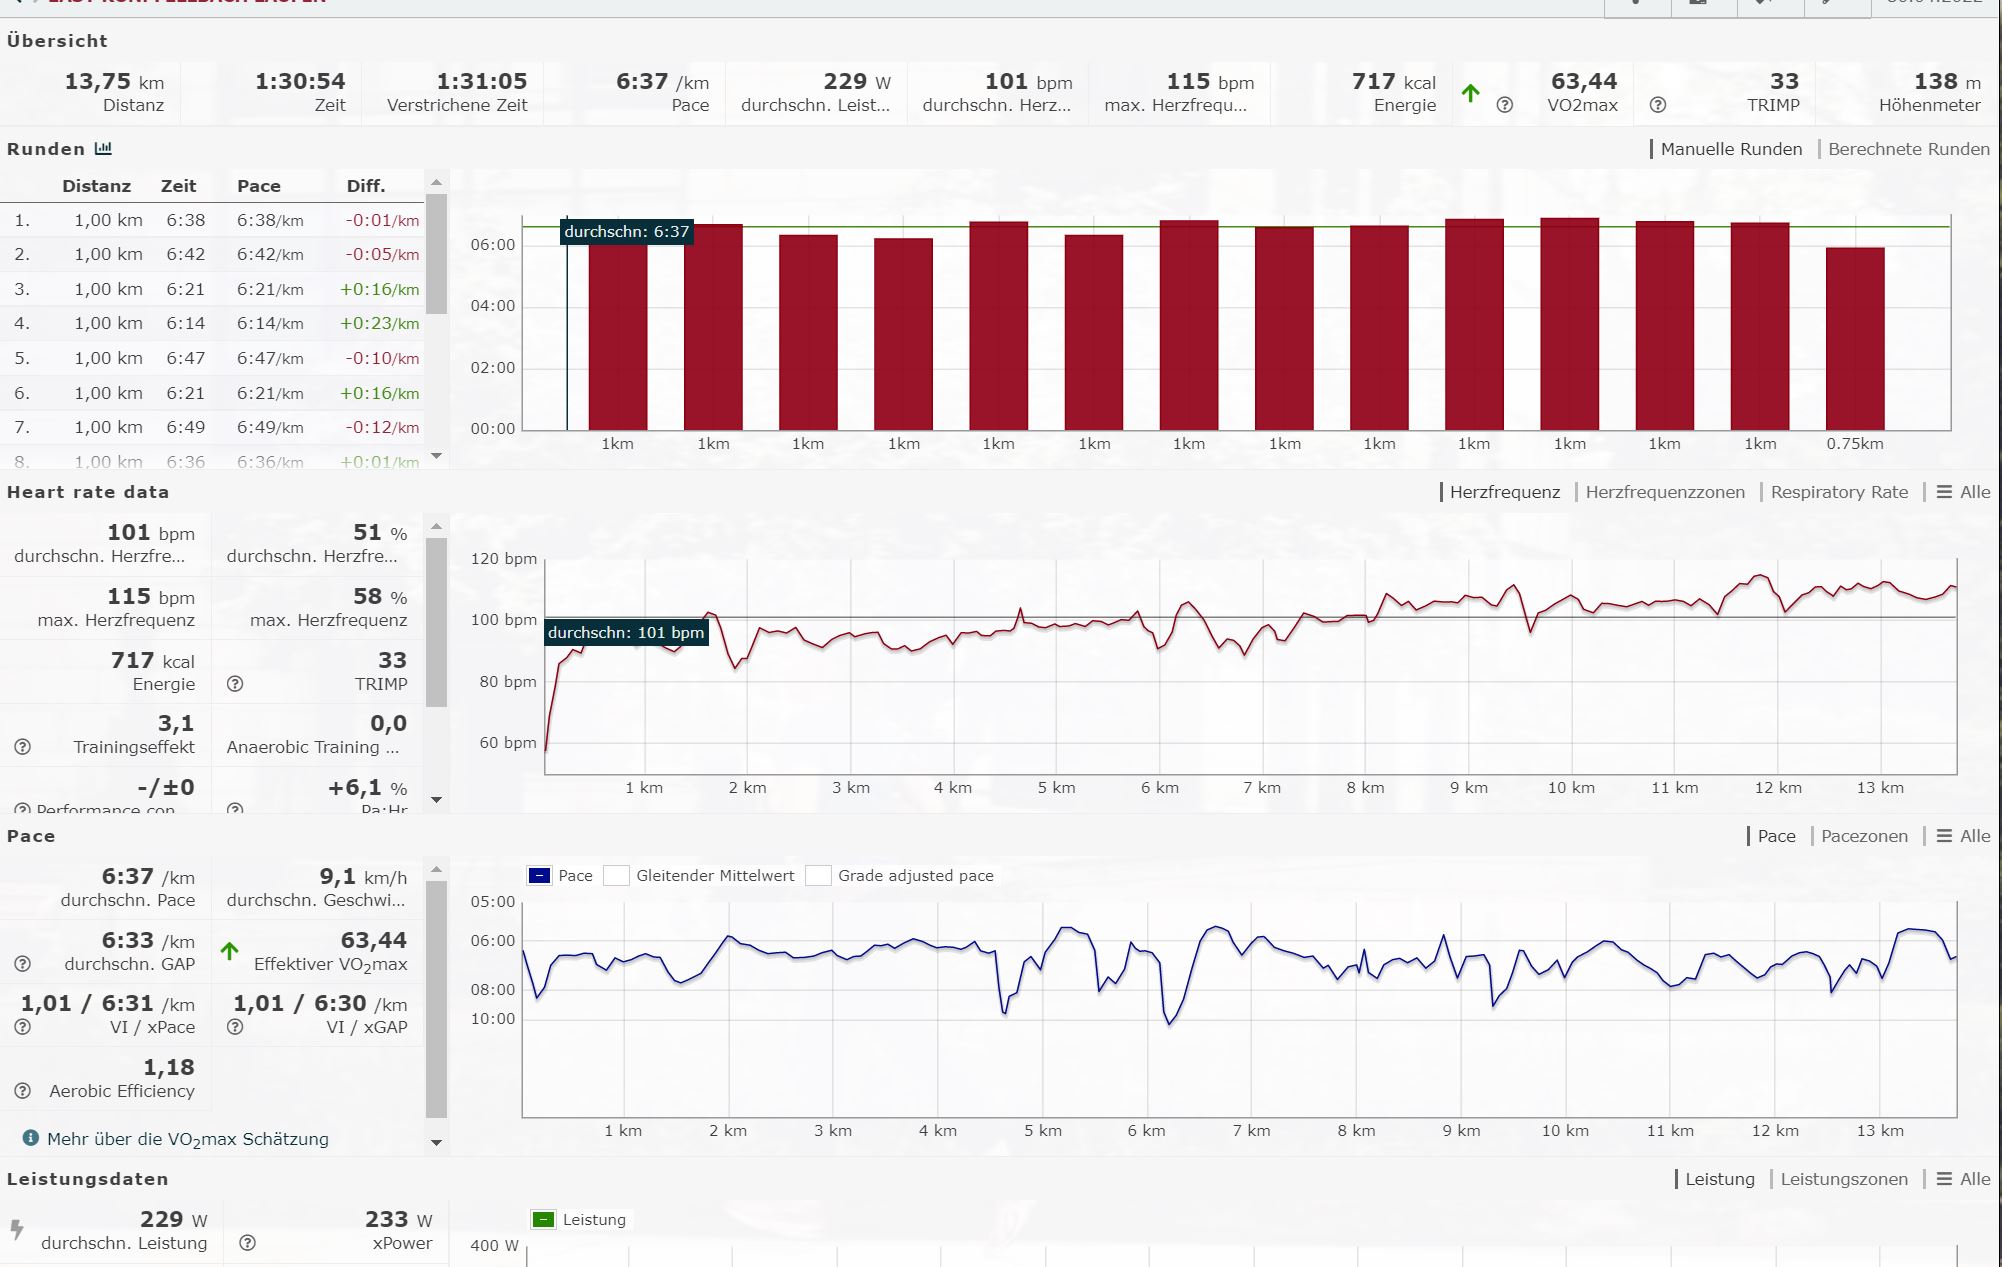Toggle the Pace series legend checkbox
2002x1267 pixels.
point(539,876)
